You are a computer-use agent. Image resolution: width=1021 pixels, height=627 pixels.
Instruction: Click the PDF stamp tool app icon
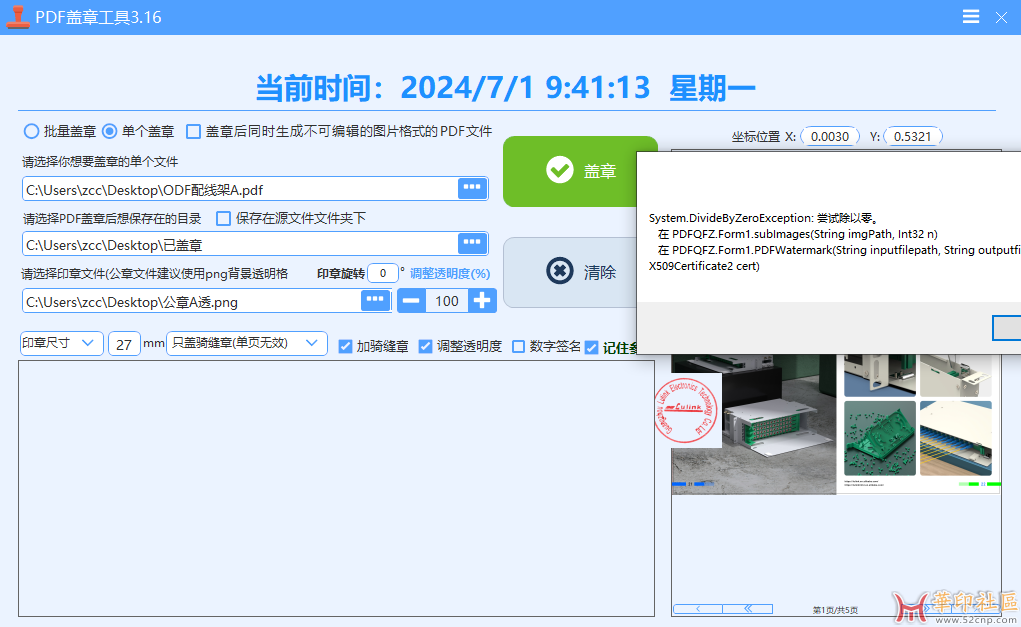pos(18,17)
